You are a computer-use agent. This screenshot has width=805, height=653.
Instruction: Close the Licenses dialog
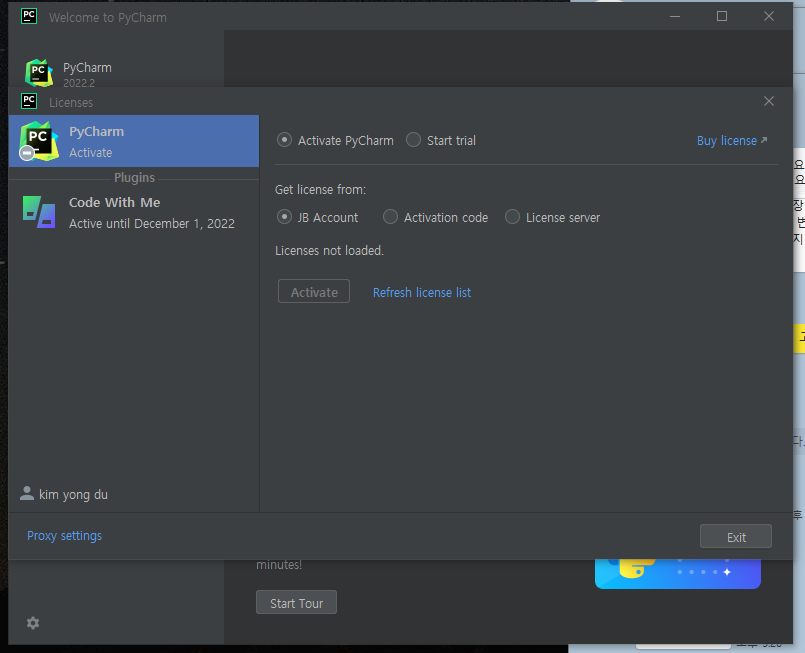point(769,101)
